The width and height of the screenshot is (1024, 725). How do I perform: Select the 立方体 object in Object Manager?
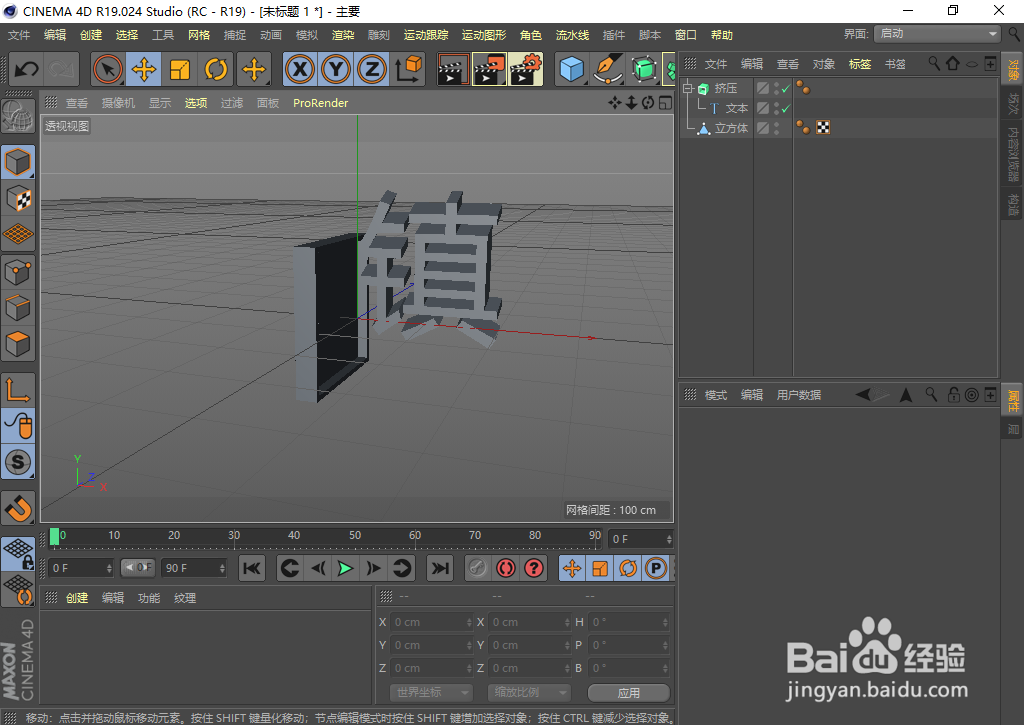click(731, 128)
